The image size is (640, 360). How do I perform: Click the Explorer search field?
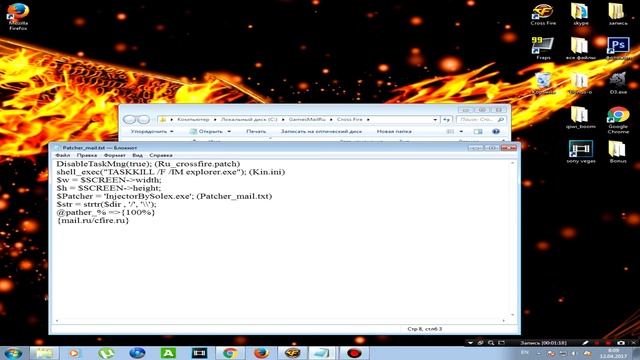pyautogui.click(x=481, y=120)
